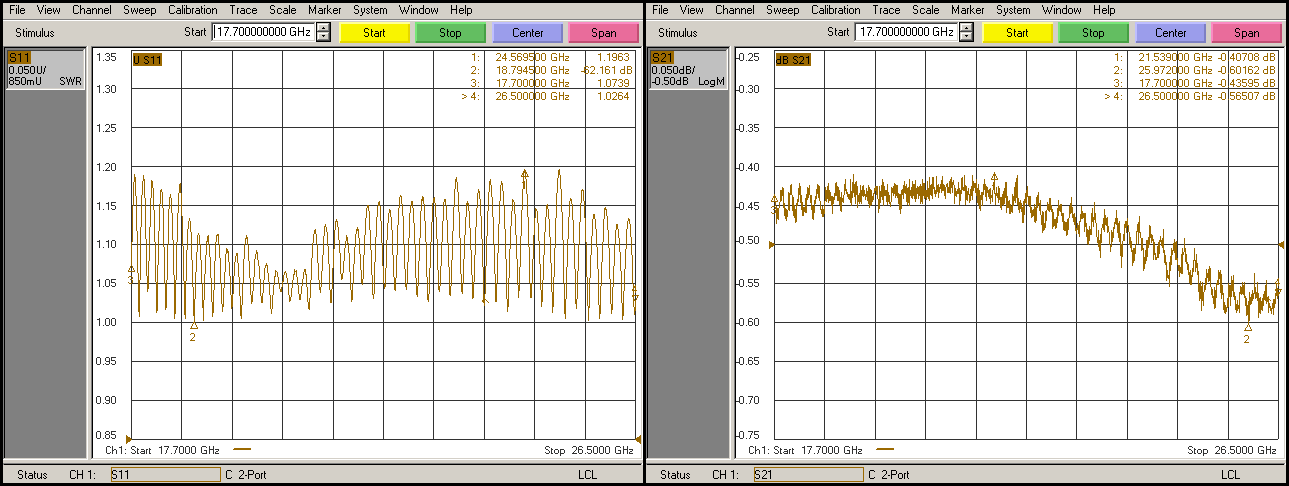Viewport: 1289px width, 486px height.
Task: Select marker 2 triangle on the S11 trace
Action: pos(194,325)
